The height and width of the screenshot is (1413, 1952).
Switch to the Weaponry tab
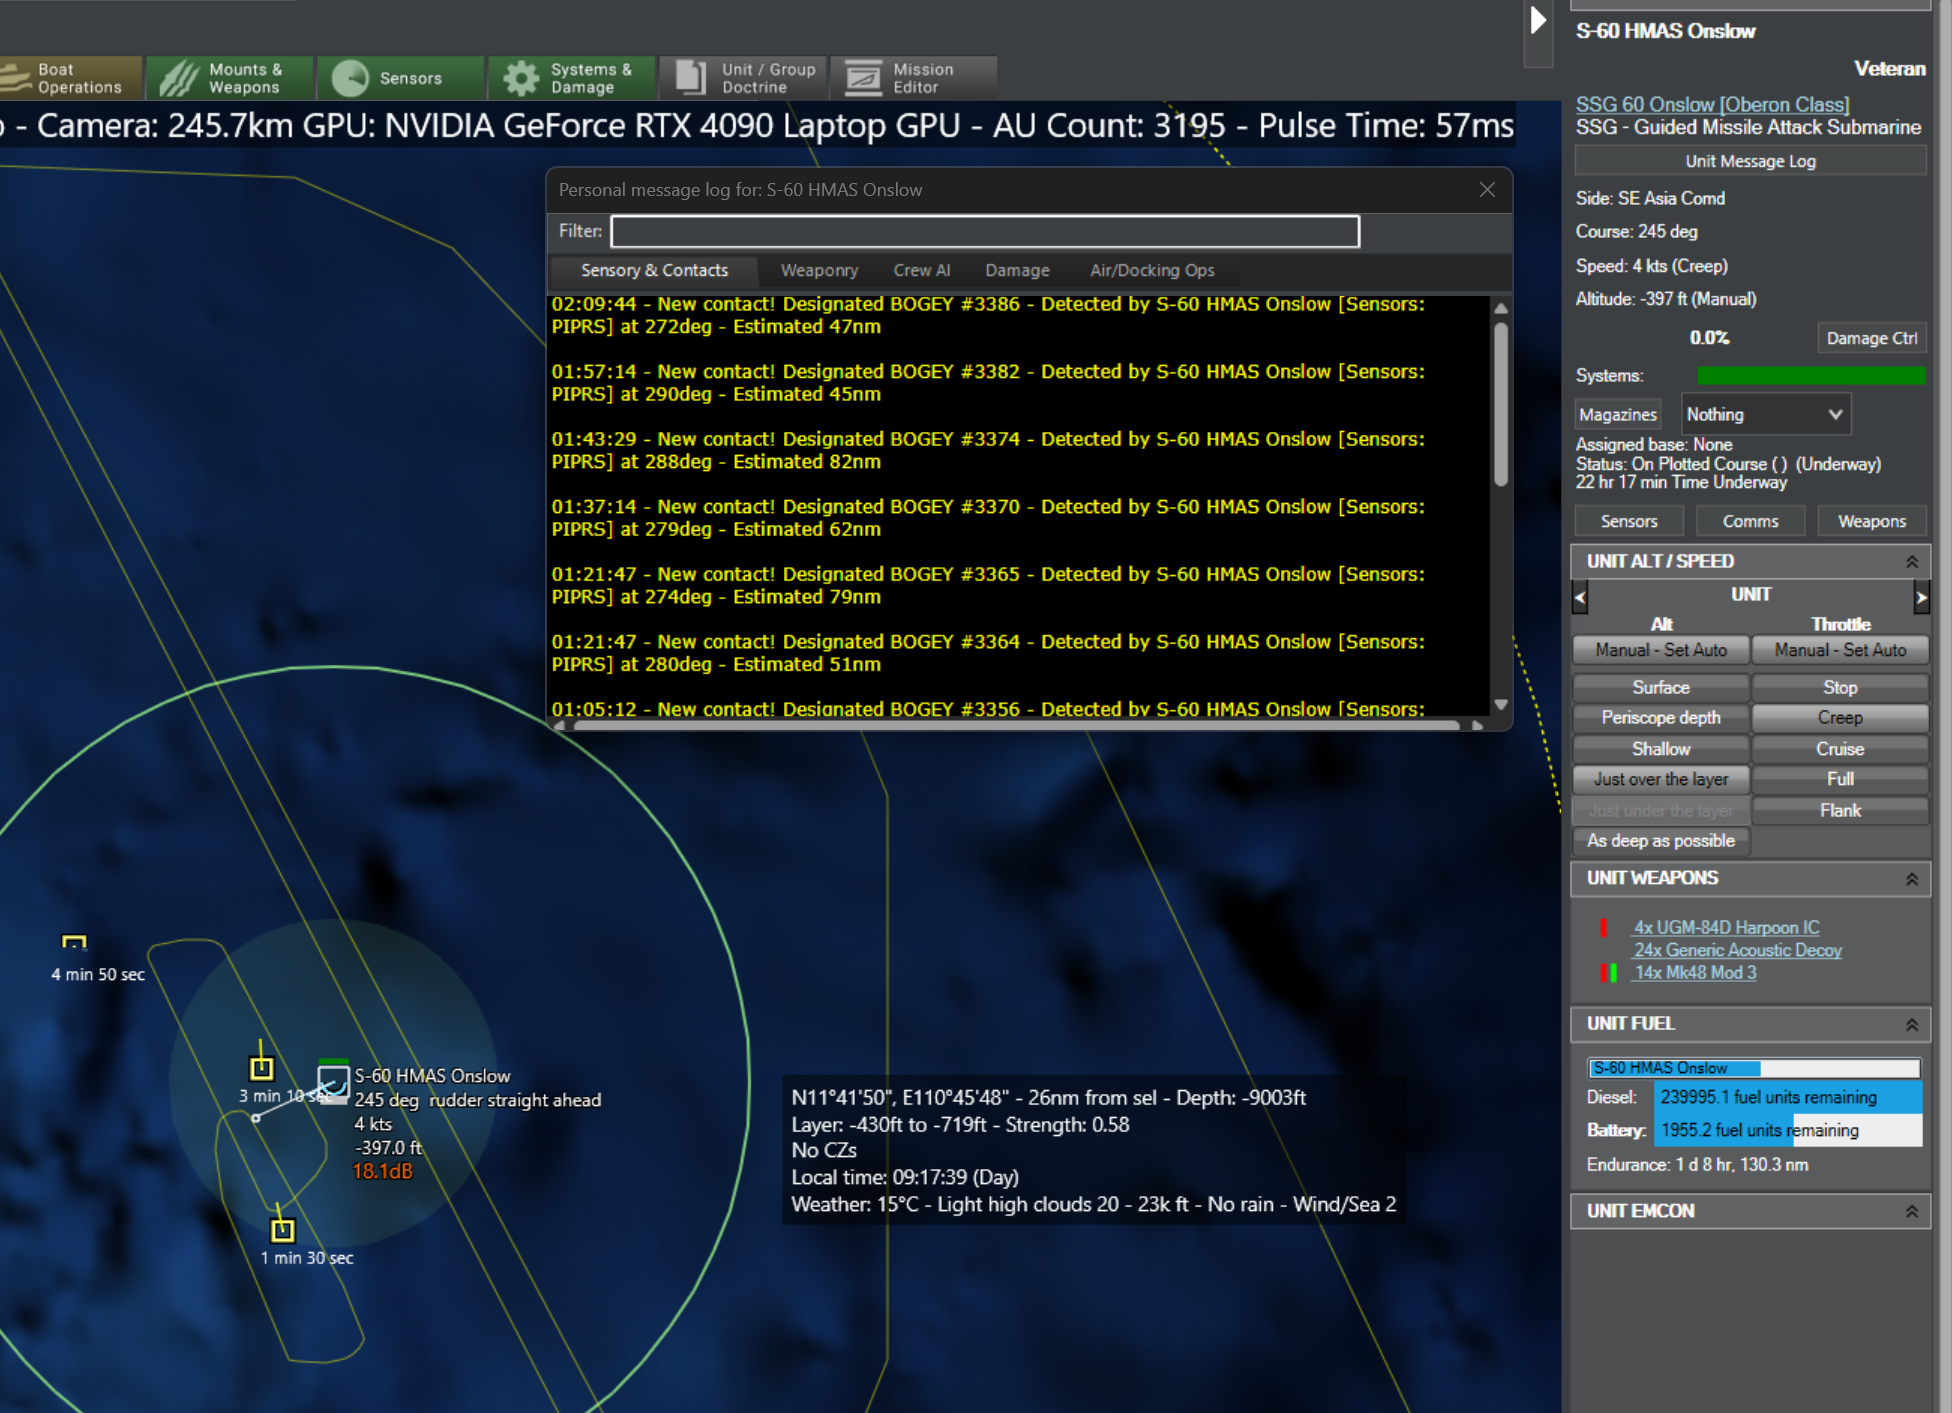coord(819,270)
